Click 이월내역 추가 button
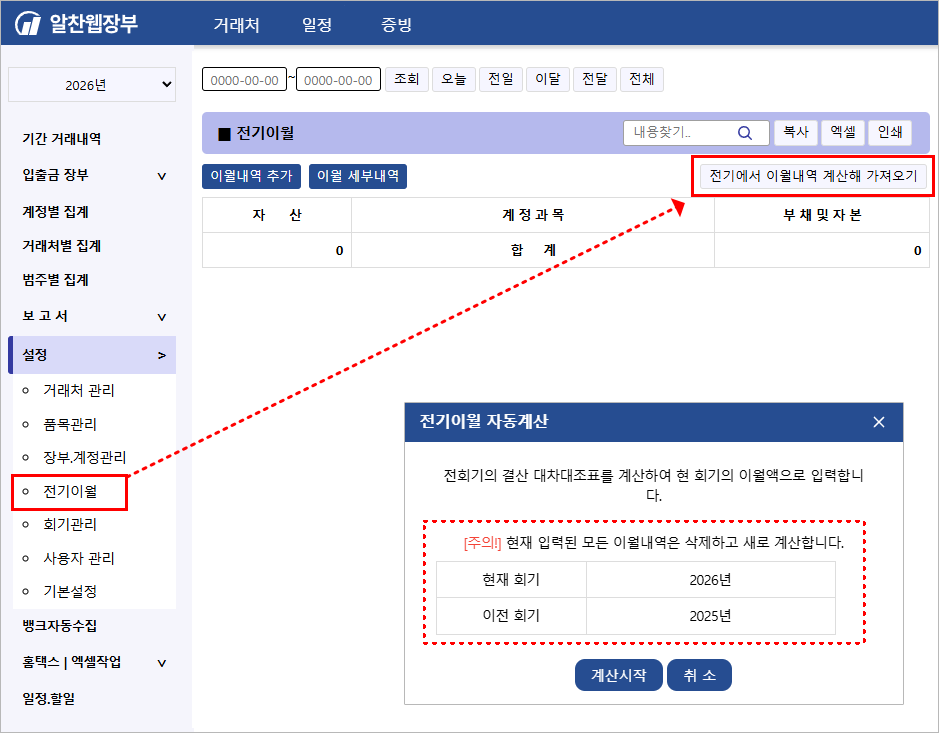Image resolution: width=939 pixels, height=733 pixels. point(252,176)
